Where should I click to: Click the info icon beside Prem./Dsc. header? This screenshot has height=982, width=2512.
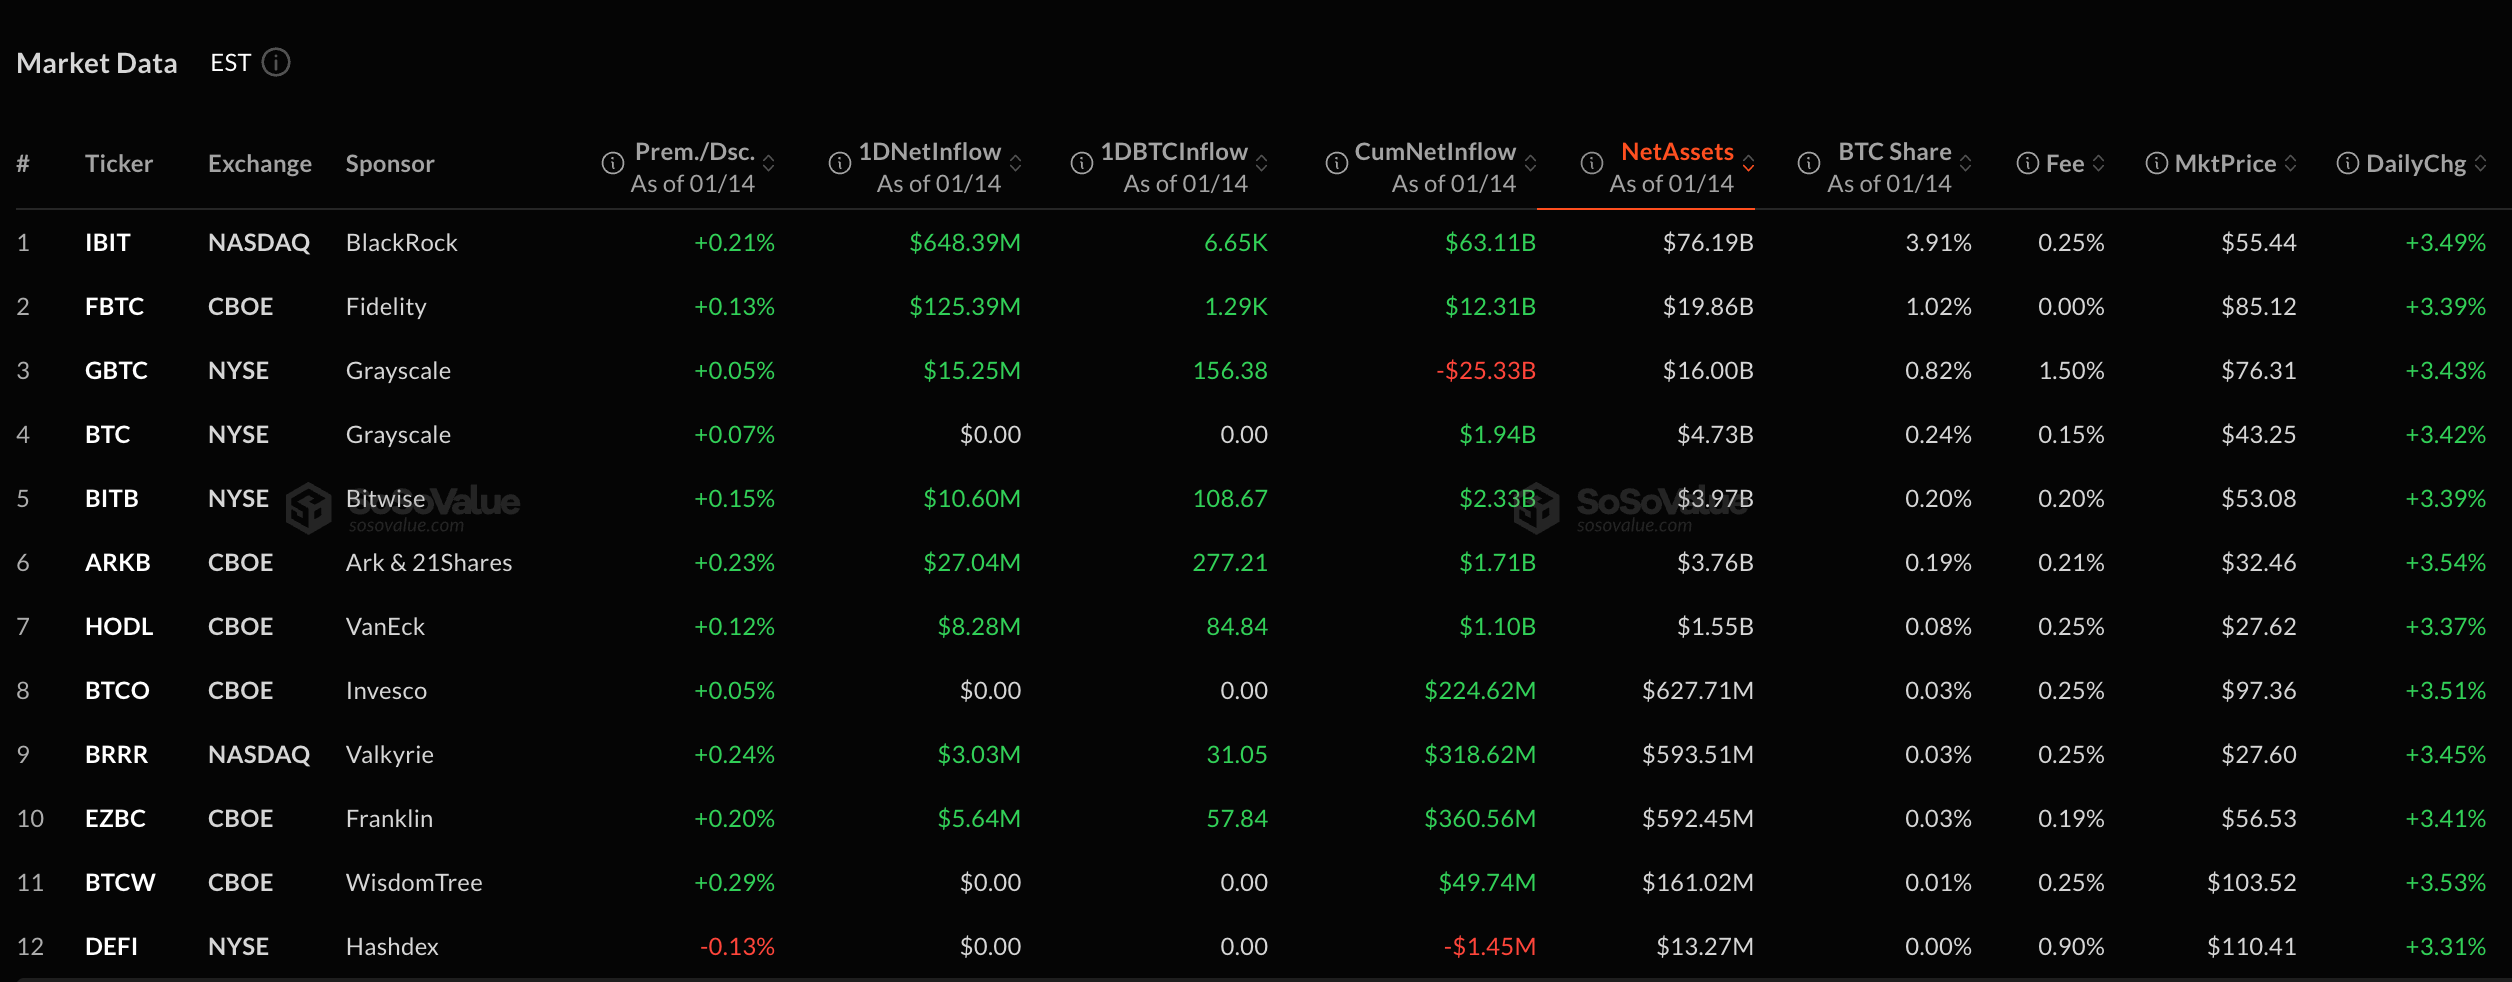[612, 164]
